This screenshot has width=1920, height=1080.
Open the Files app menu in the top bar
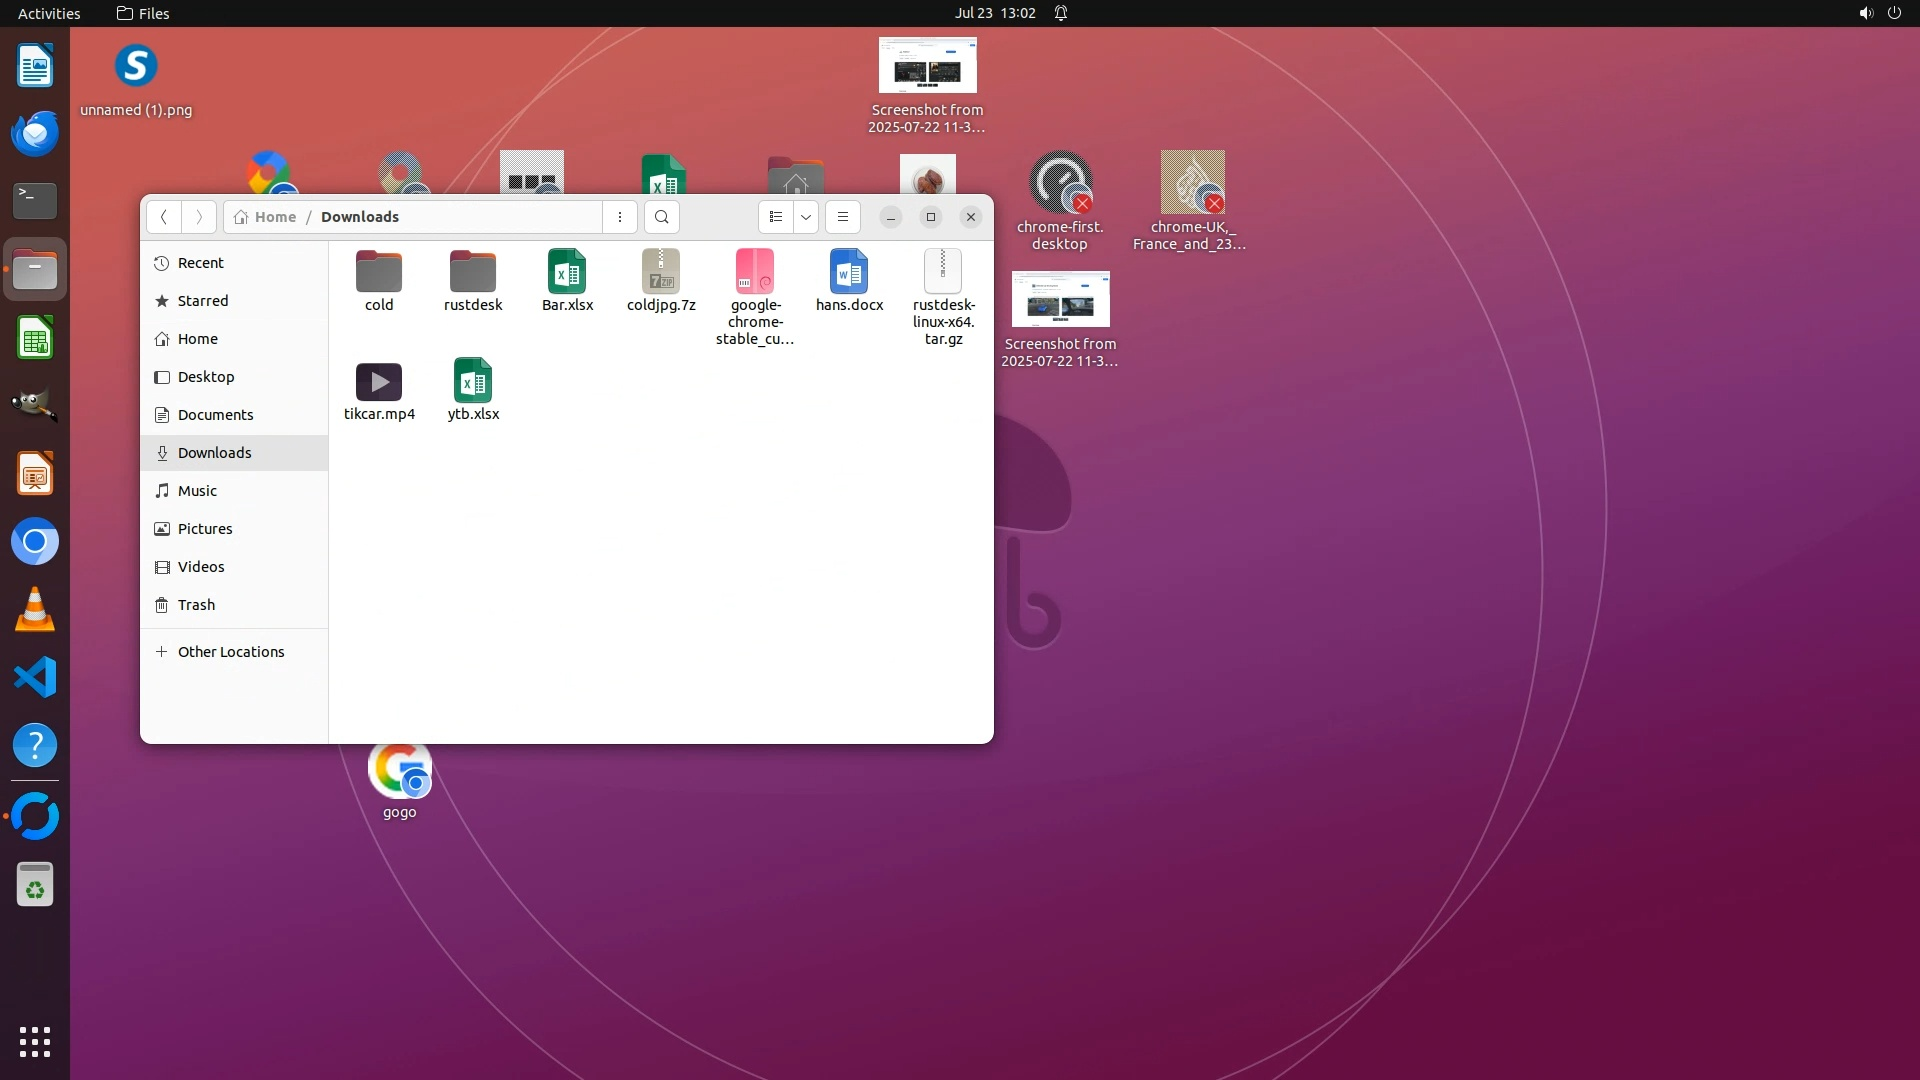coord(143,13)
